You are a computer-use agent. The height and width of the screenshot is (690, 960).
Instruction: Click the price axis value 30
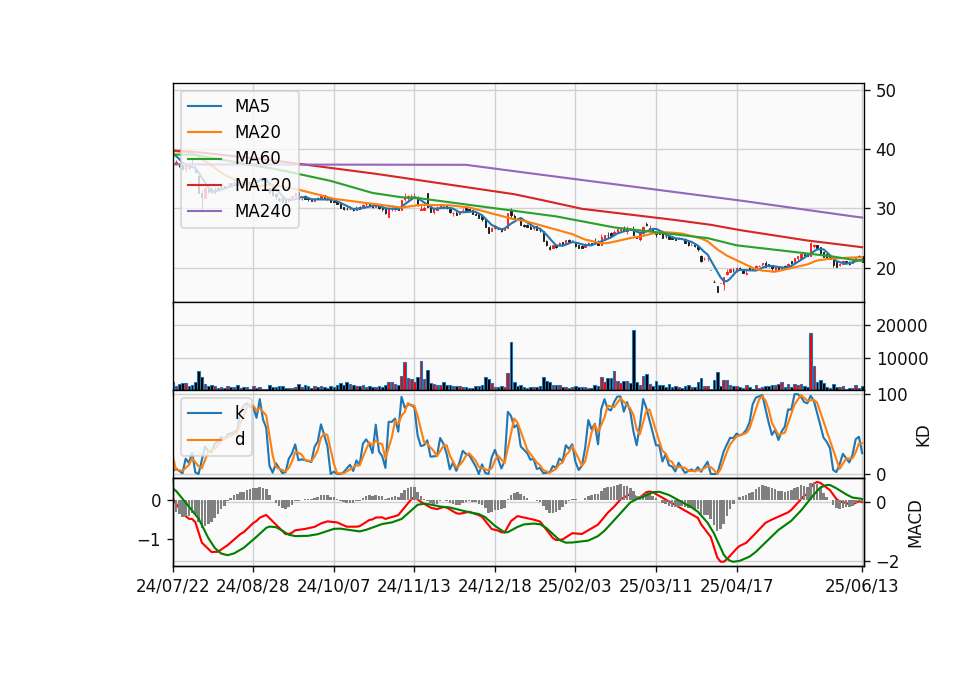click(x=885, y=209)
